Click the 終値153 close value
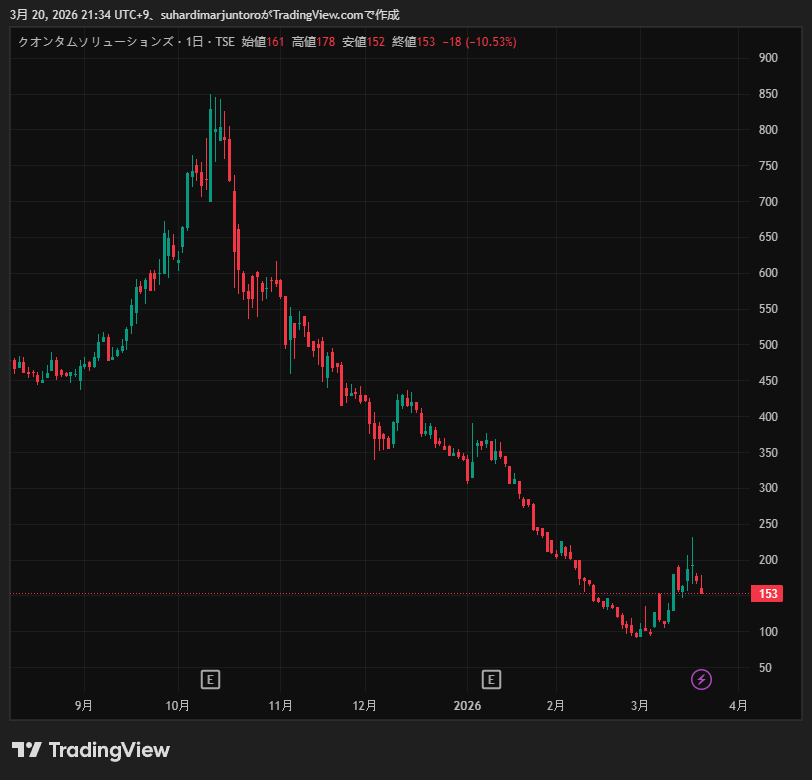The height and width of the screenshot is (780, 812). point(413,42)
